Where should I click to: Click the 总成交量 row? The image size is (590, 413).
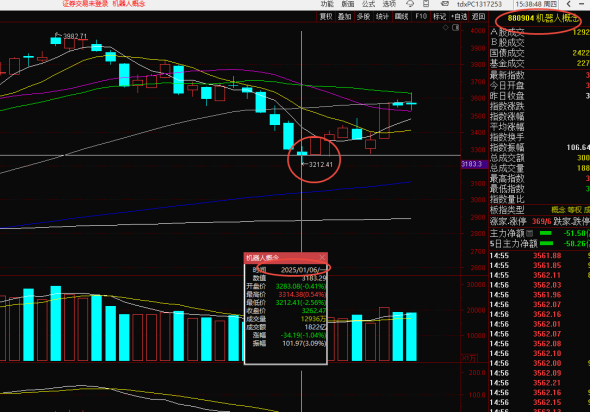(x=540, y=168)
